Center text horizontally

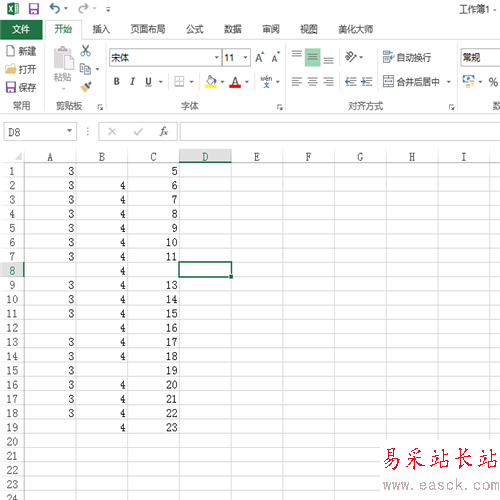(x=313, y=82)
